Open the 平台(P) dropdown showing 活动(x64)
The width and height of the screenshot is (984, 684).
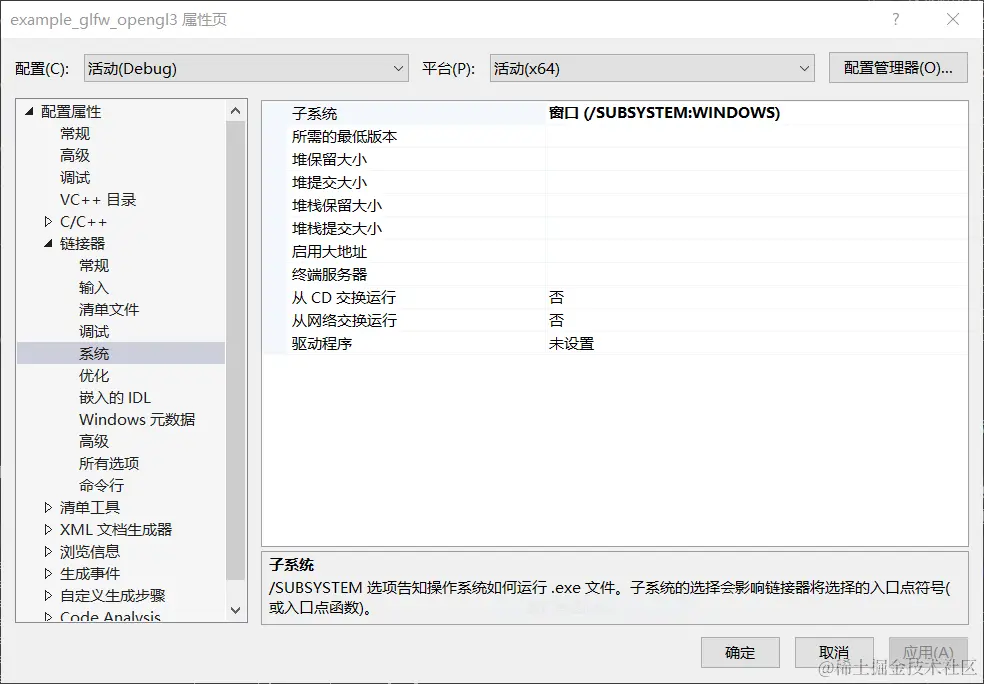(x=652, y=68)
